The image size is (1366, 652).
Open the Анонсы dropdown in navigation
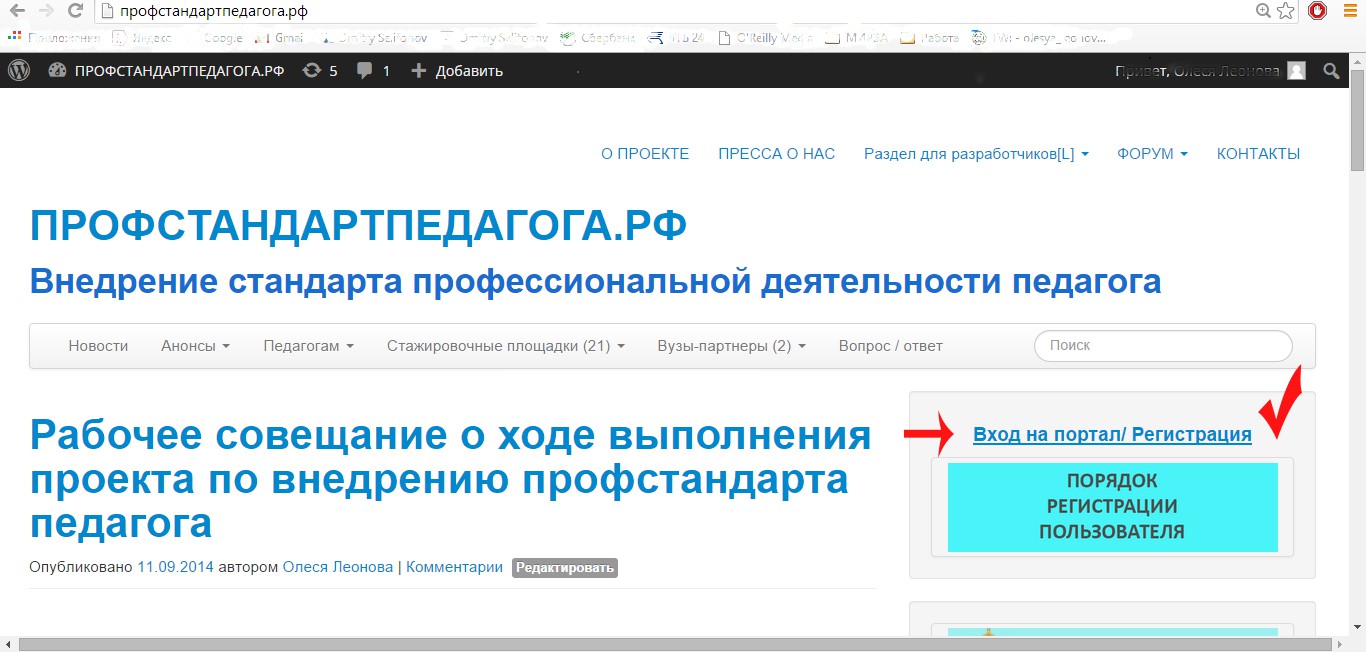pyautogui.click(x=195, y=346)
